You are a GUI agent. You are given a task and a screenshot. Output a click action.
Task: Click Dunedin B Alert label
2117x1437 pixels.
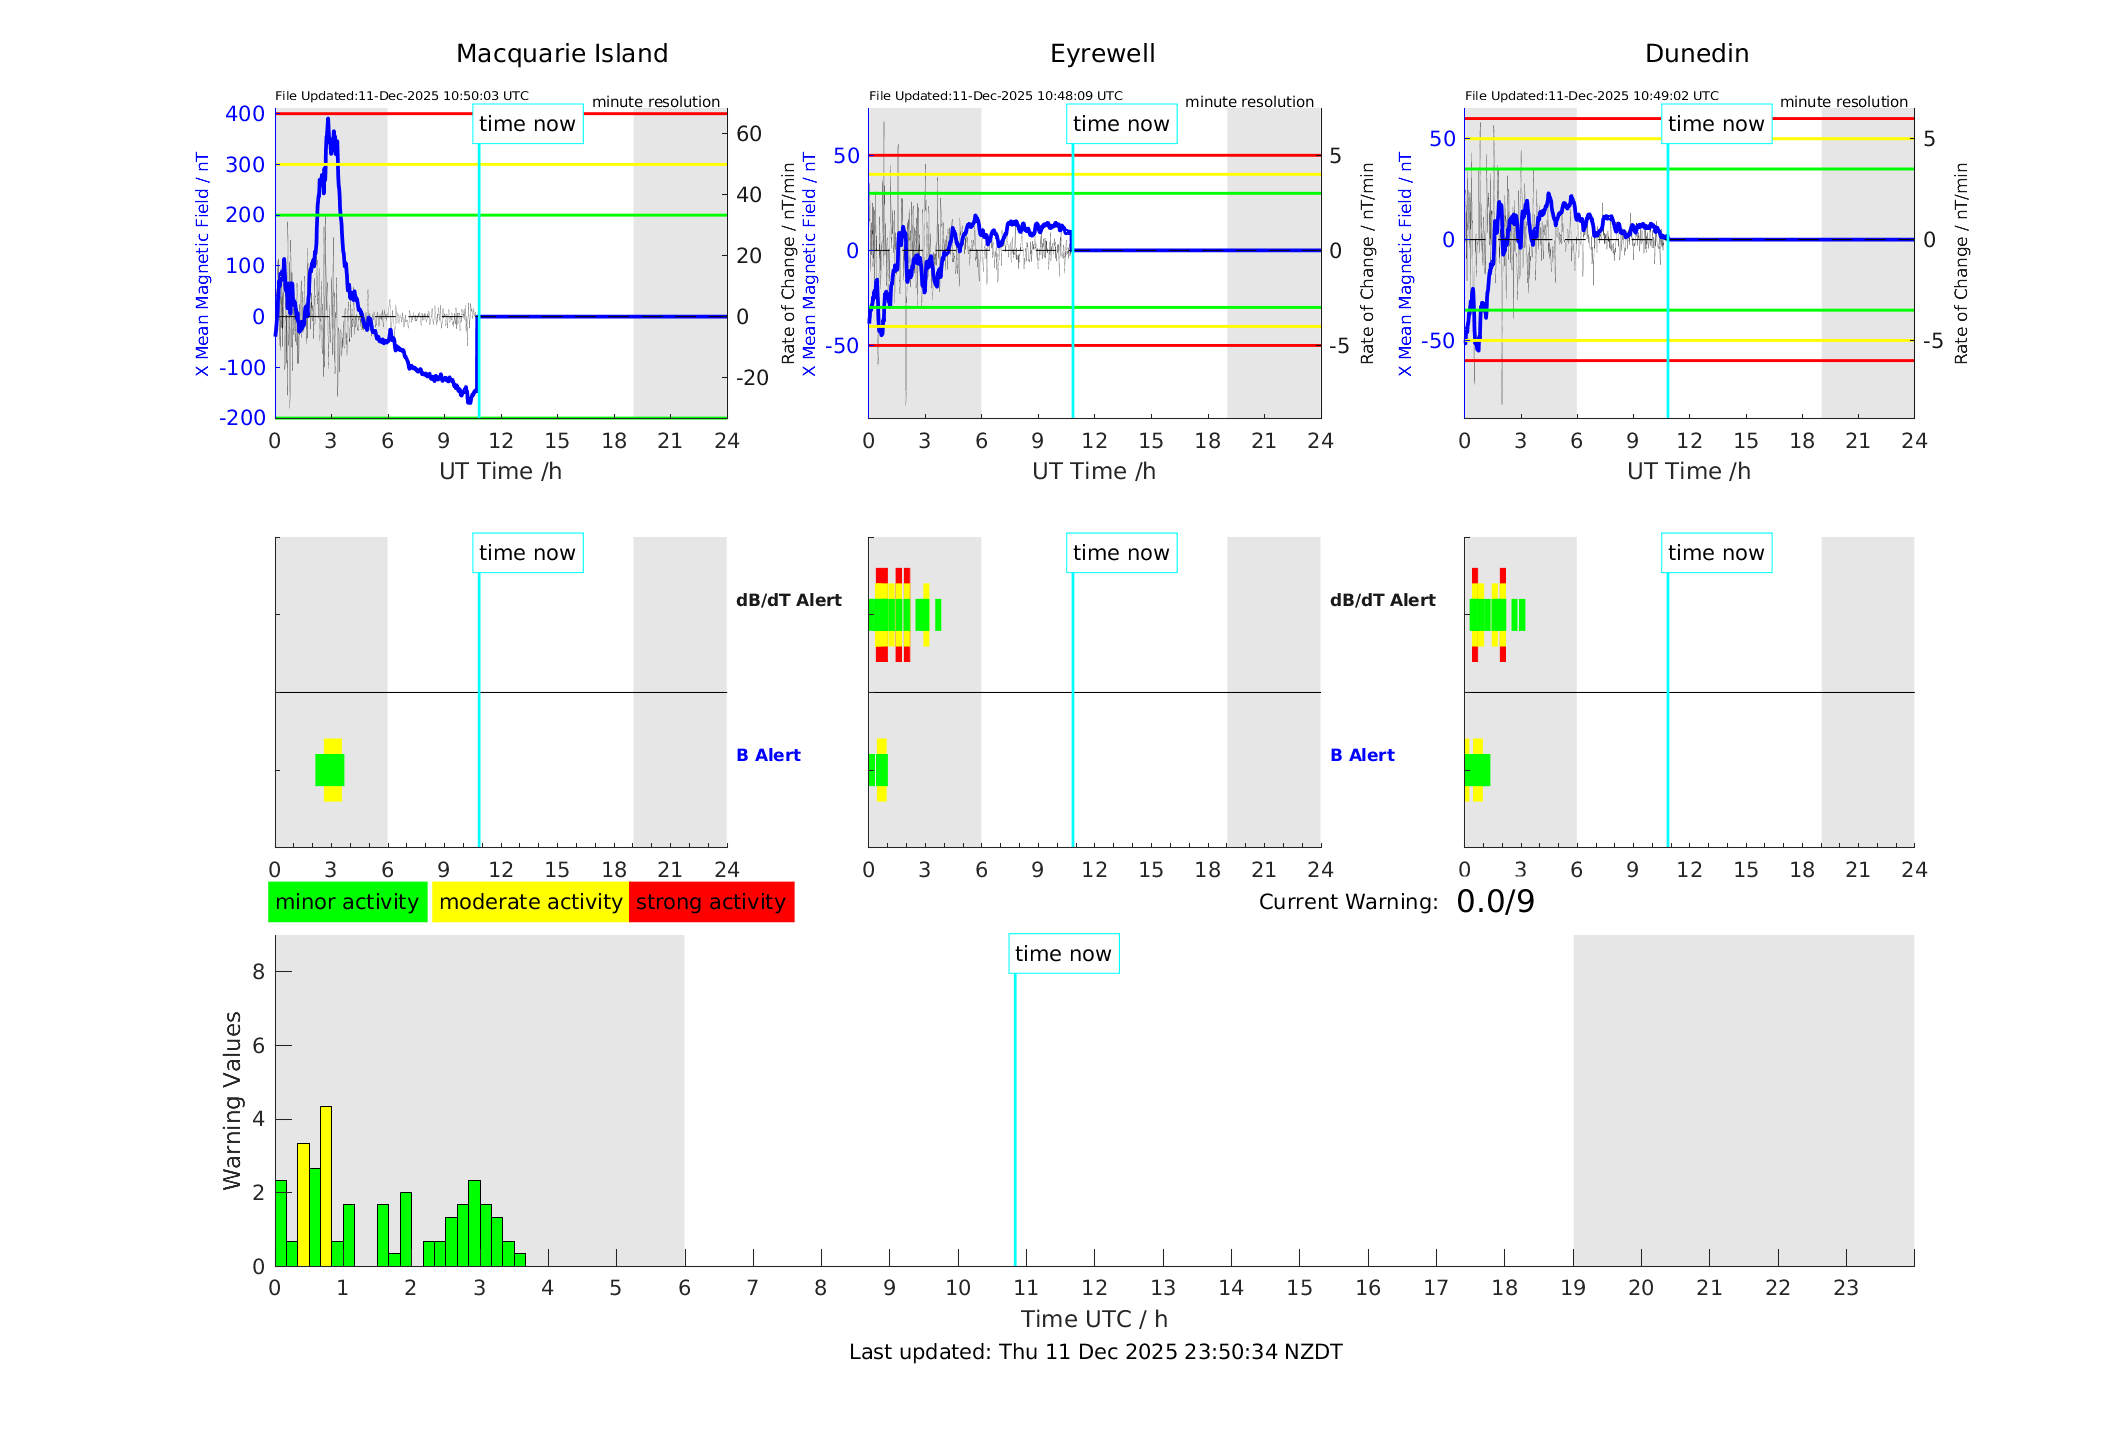[x=1362, y=755]
